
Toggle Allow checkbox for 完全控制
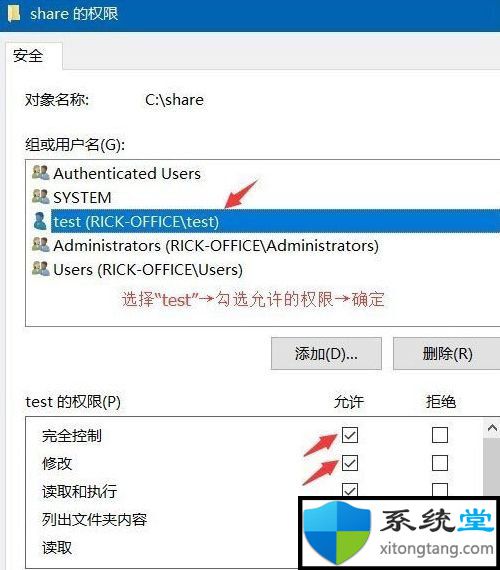pyautogui.click(x=350, y=435)
